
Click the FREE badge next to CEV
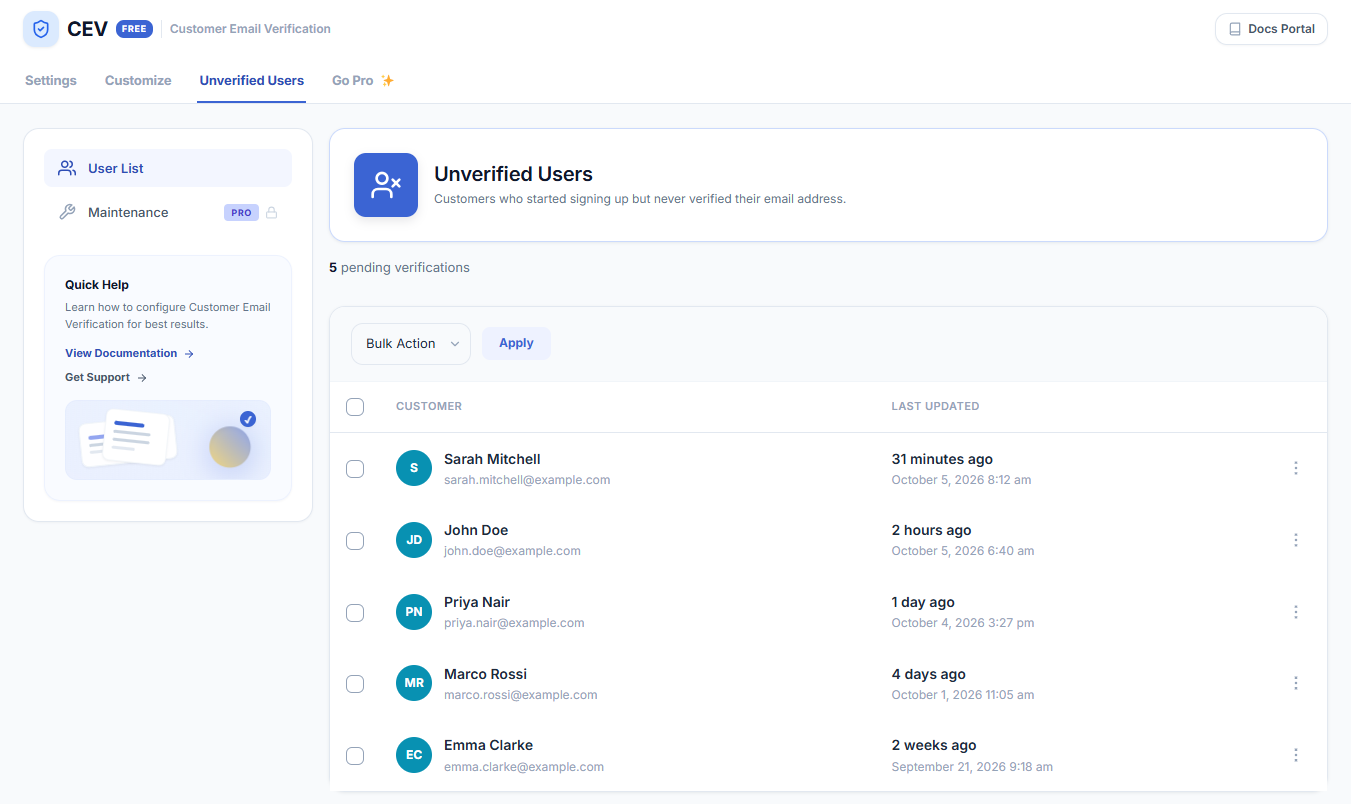[134, 29]
